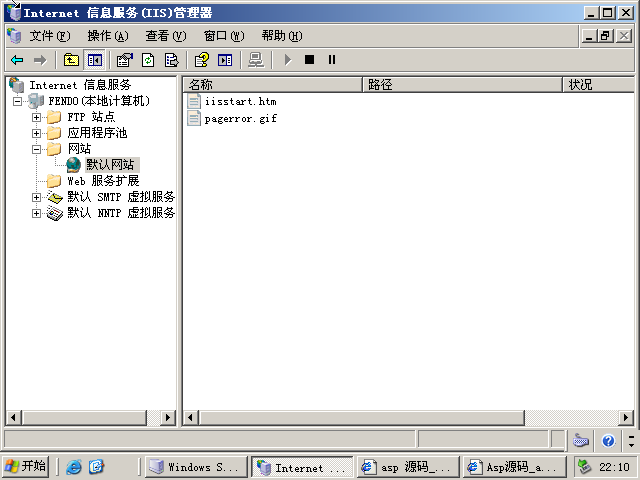Sort by the 状况 column header
The height and width of the screenshot is (480, 640).
[599, 84]
